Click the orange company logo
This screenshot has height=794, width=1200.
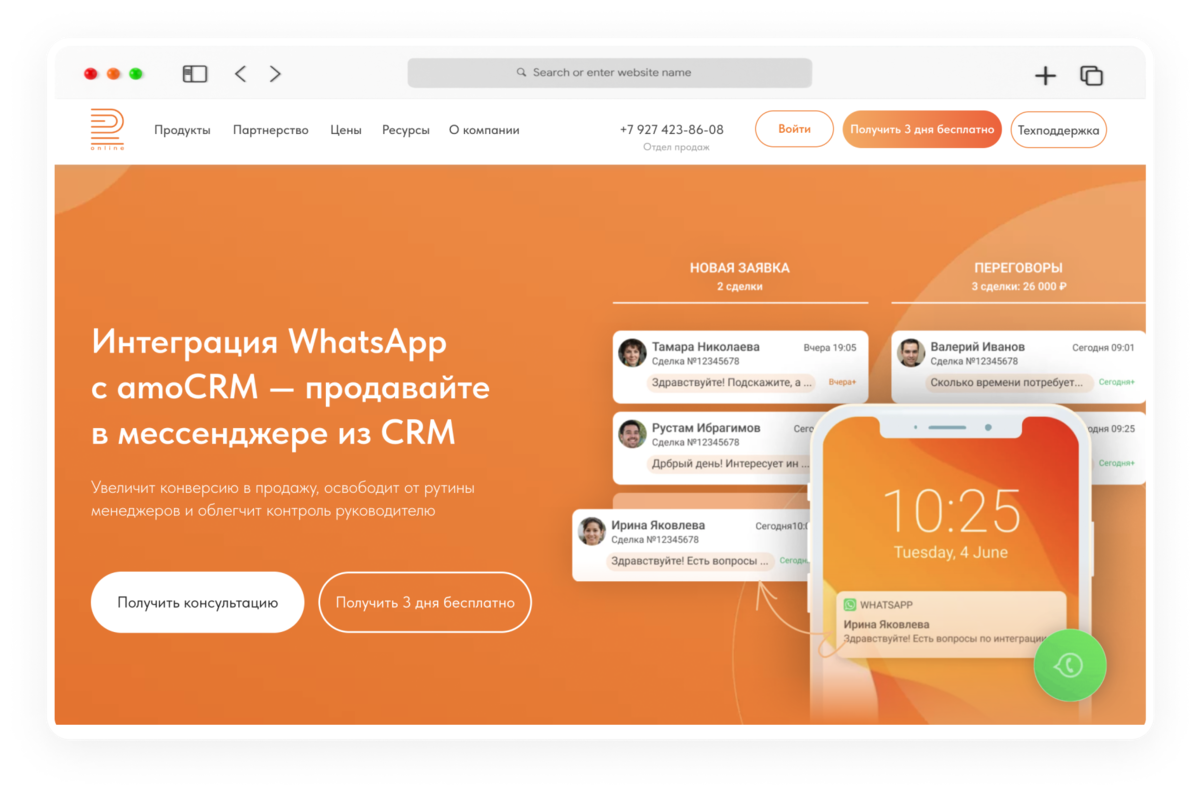click(107, 130)
